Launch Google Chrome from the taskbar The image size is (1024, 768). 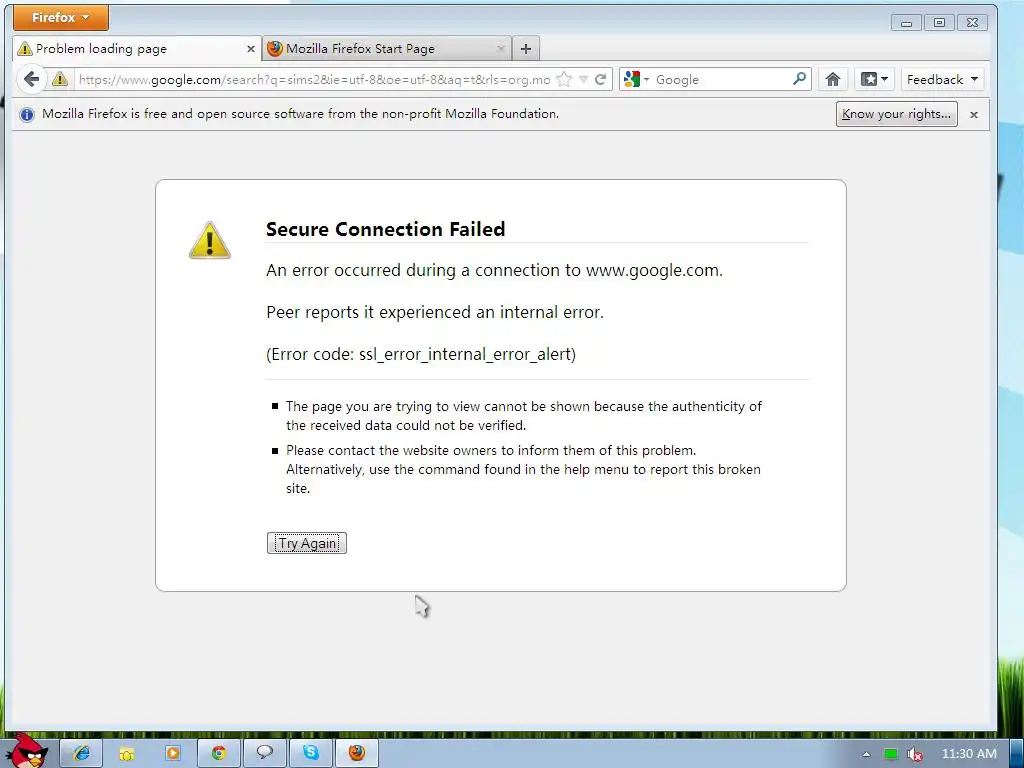click(219, 753)
